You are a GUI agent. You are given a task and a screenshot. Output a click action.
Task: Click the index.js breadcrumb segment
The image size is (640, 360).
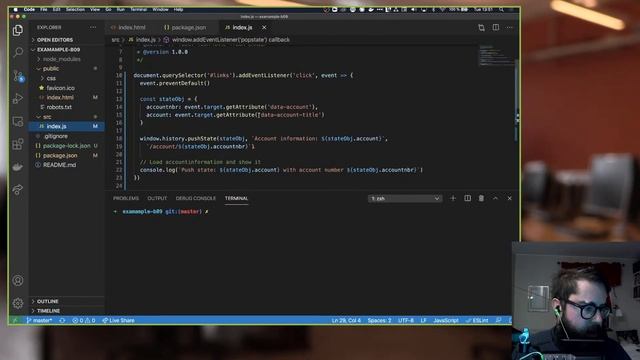pyautogui.click(x=146, y=40)
